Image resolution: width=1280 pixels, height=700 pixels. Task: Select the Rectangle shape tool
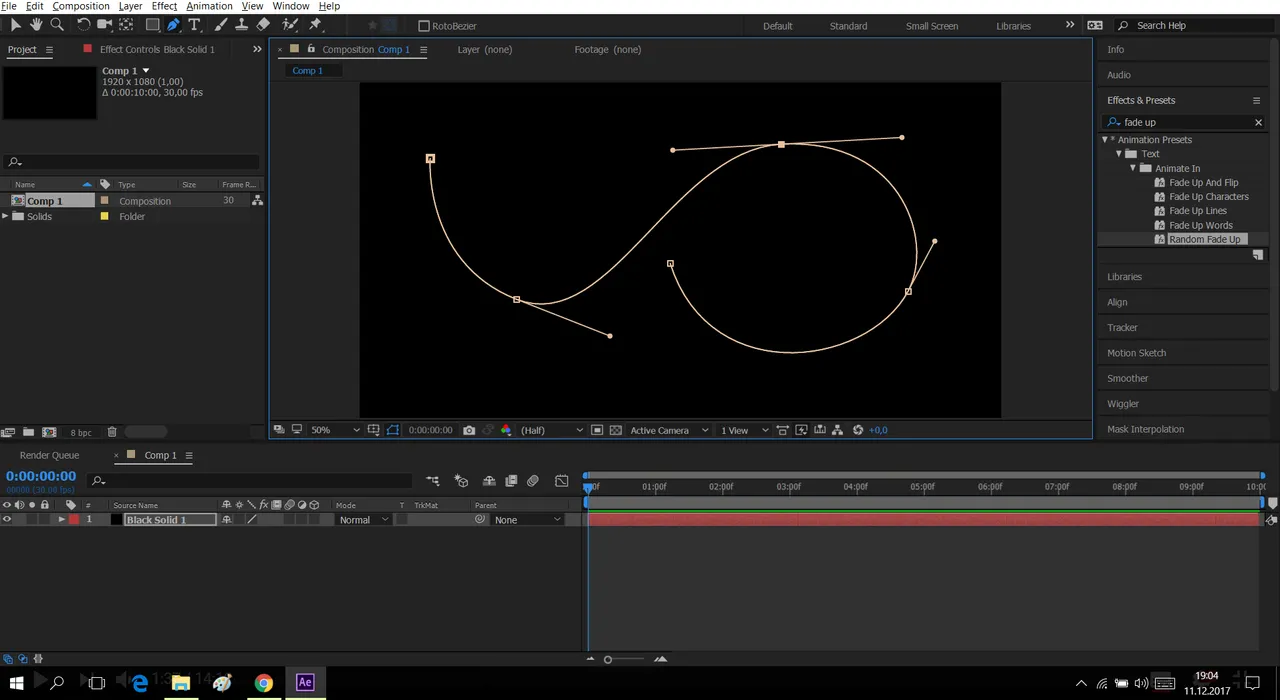click(x=153, y=25)
